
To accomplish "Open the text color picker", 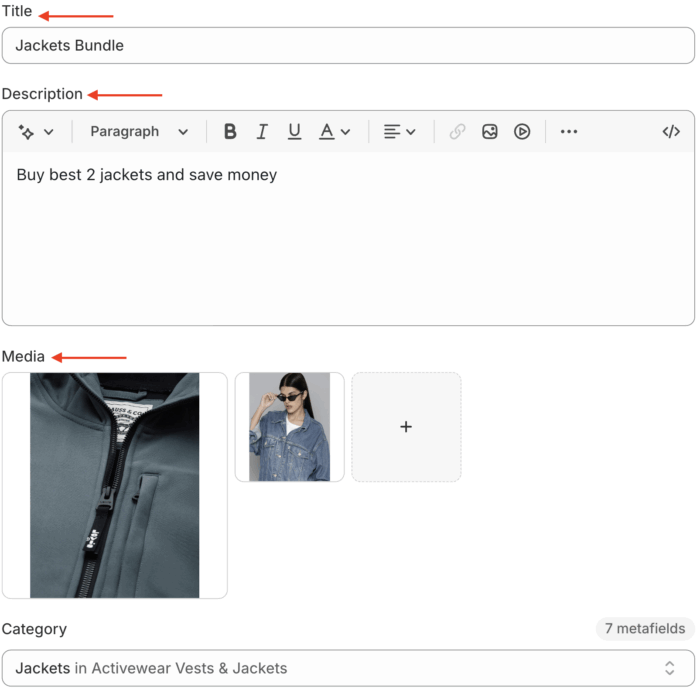I will pos(334,132).
